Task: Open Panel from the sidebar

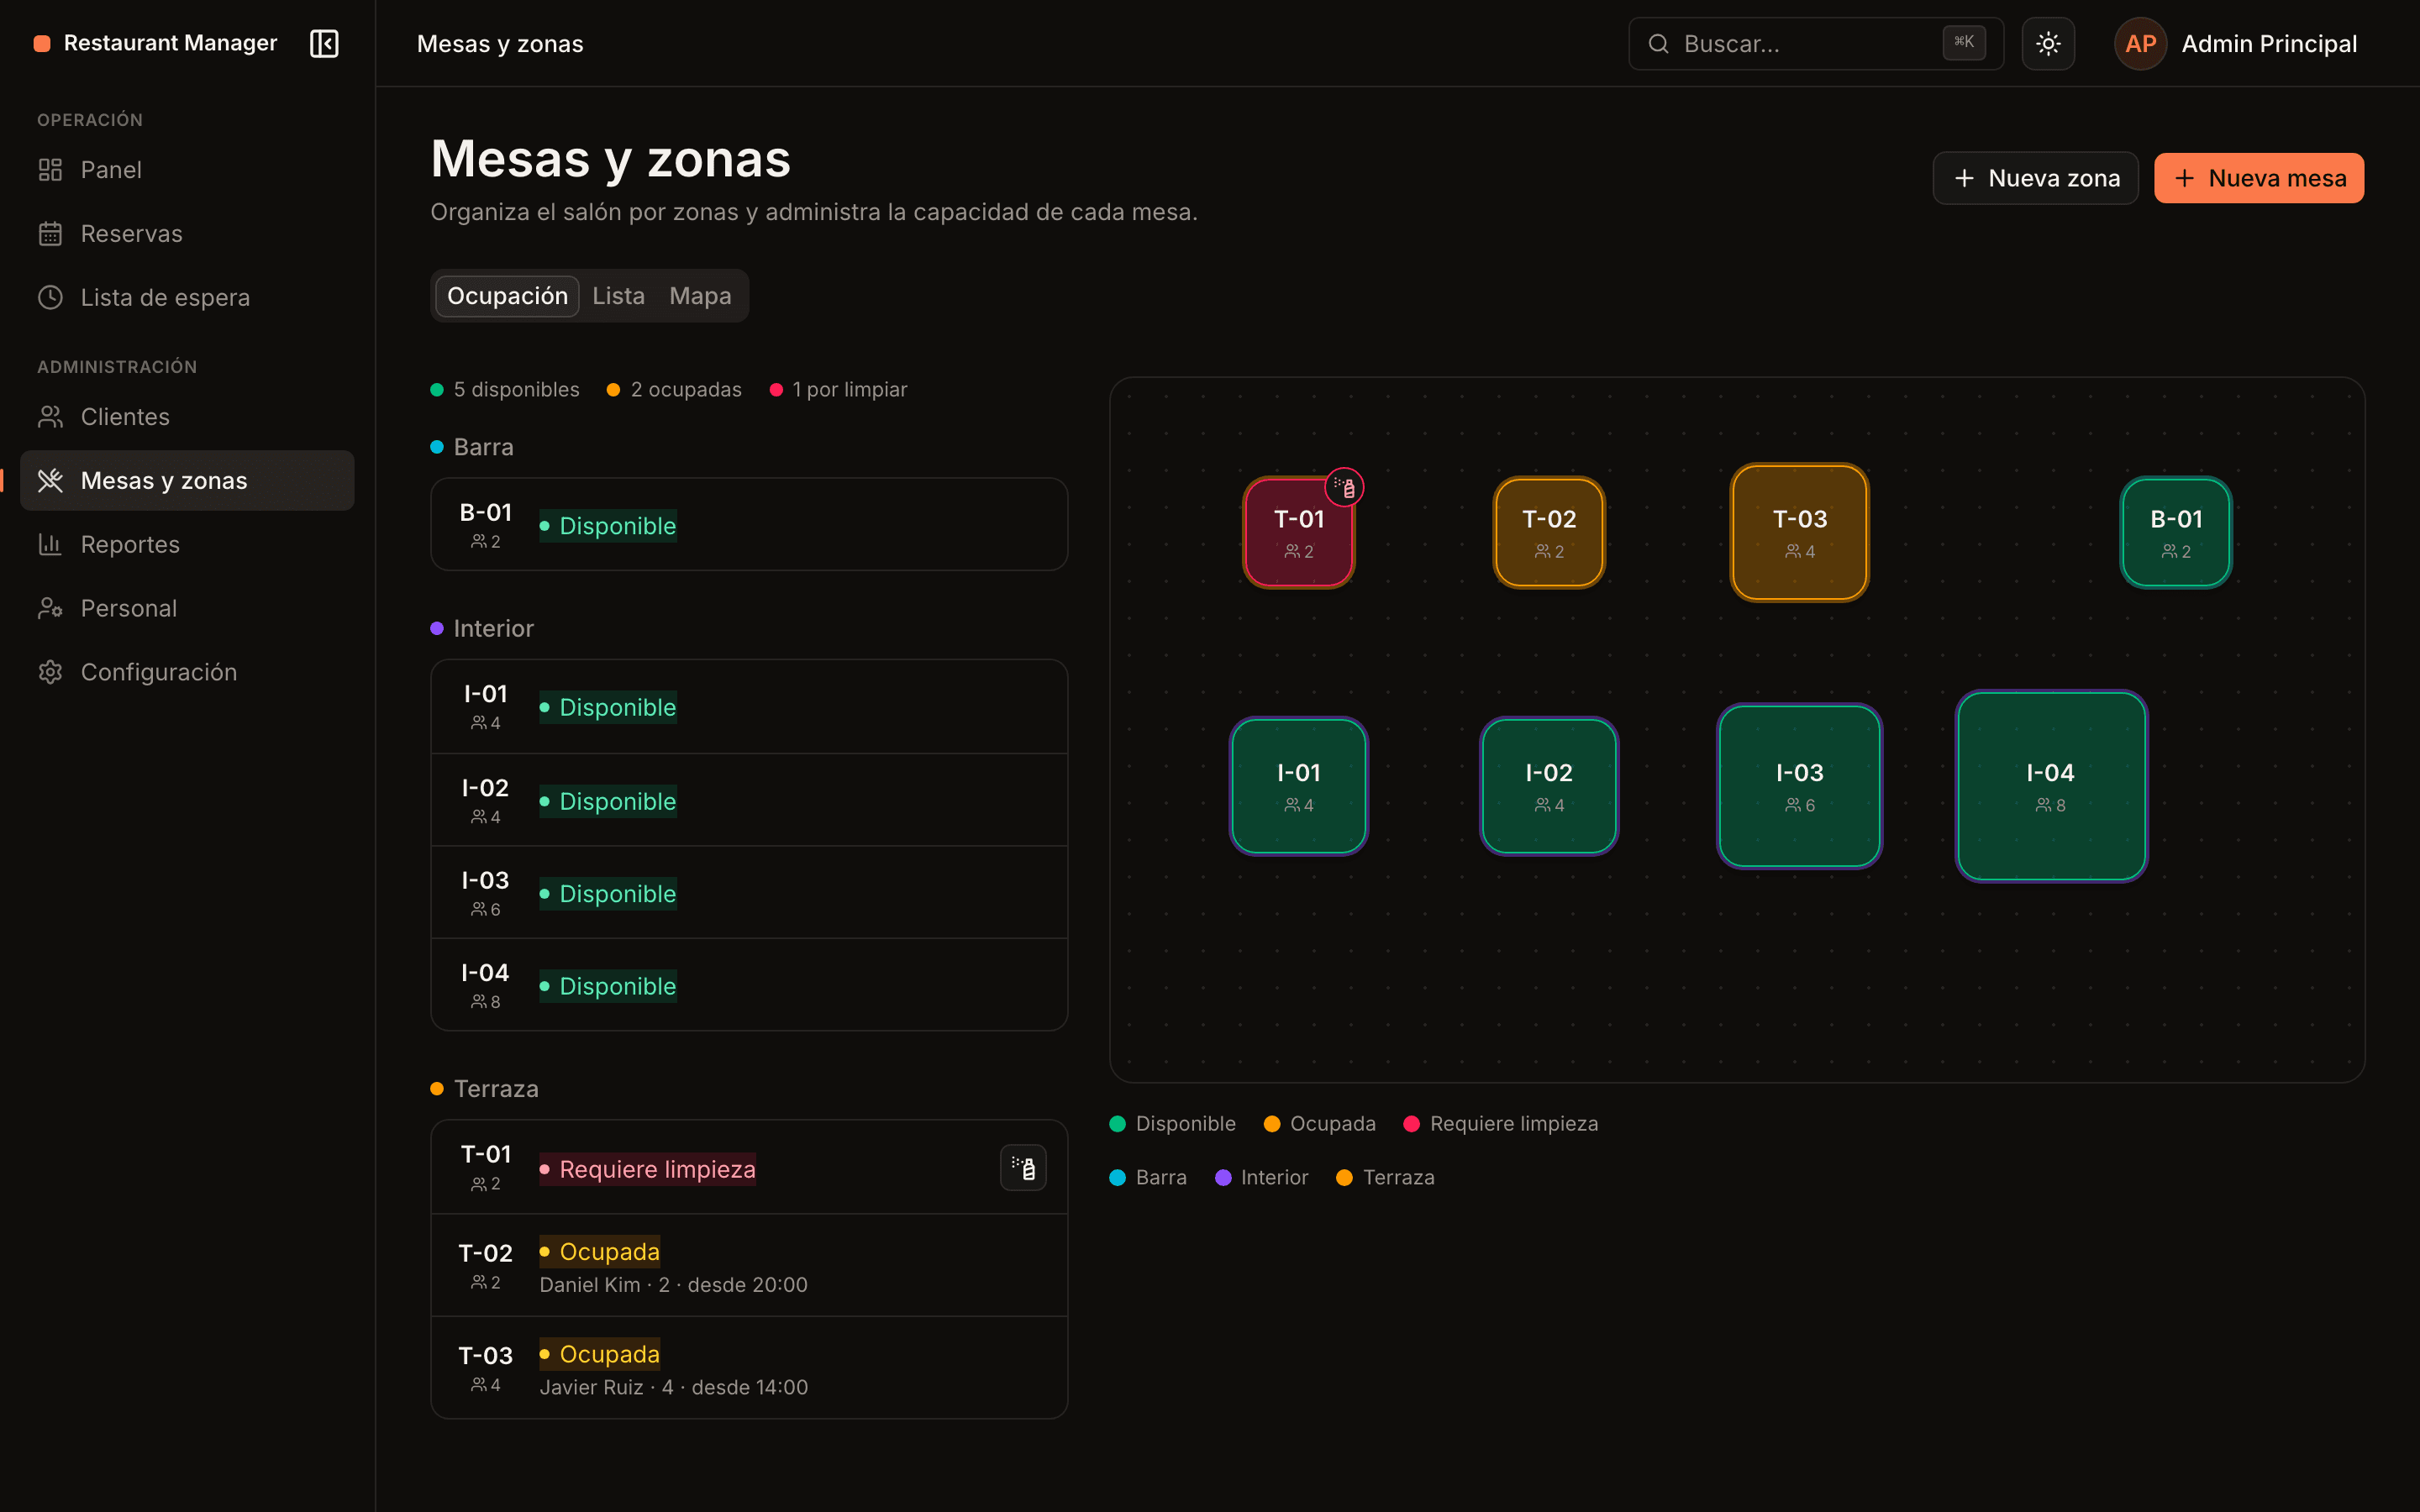Action: click(187, 170)
